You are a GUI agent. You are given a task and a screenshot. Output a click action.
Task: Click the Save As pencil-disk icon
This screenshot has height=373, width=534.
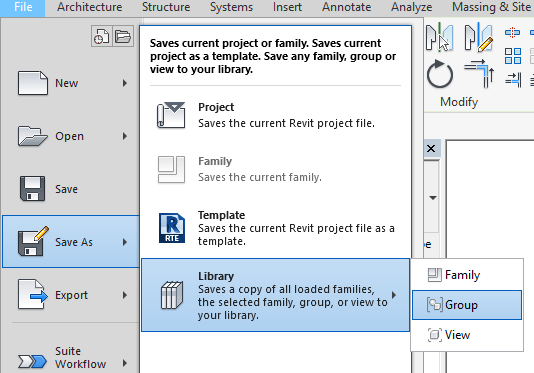[33, 241]
